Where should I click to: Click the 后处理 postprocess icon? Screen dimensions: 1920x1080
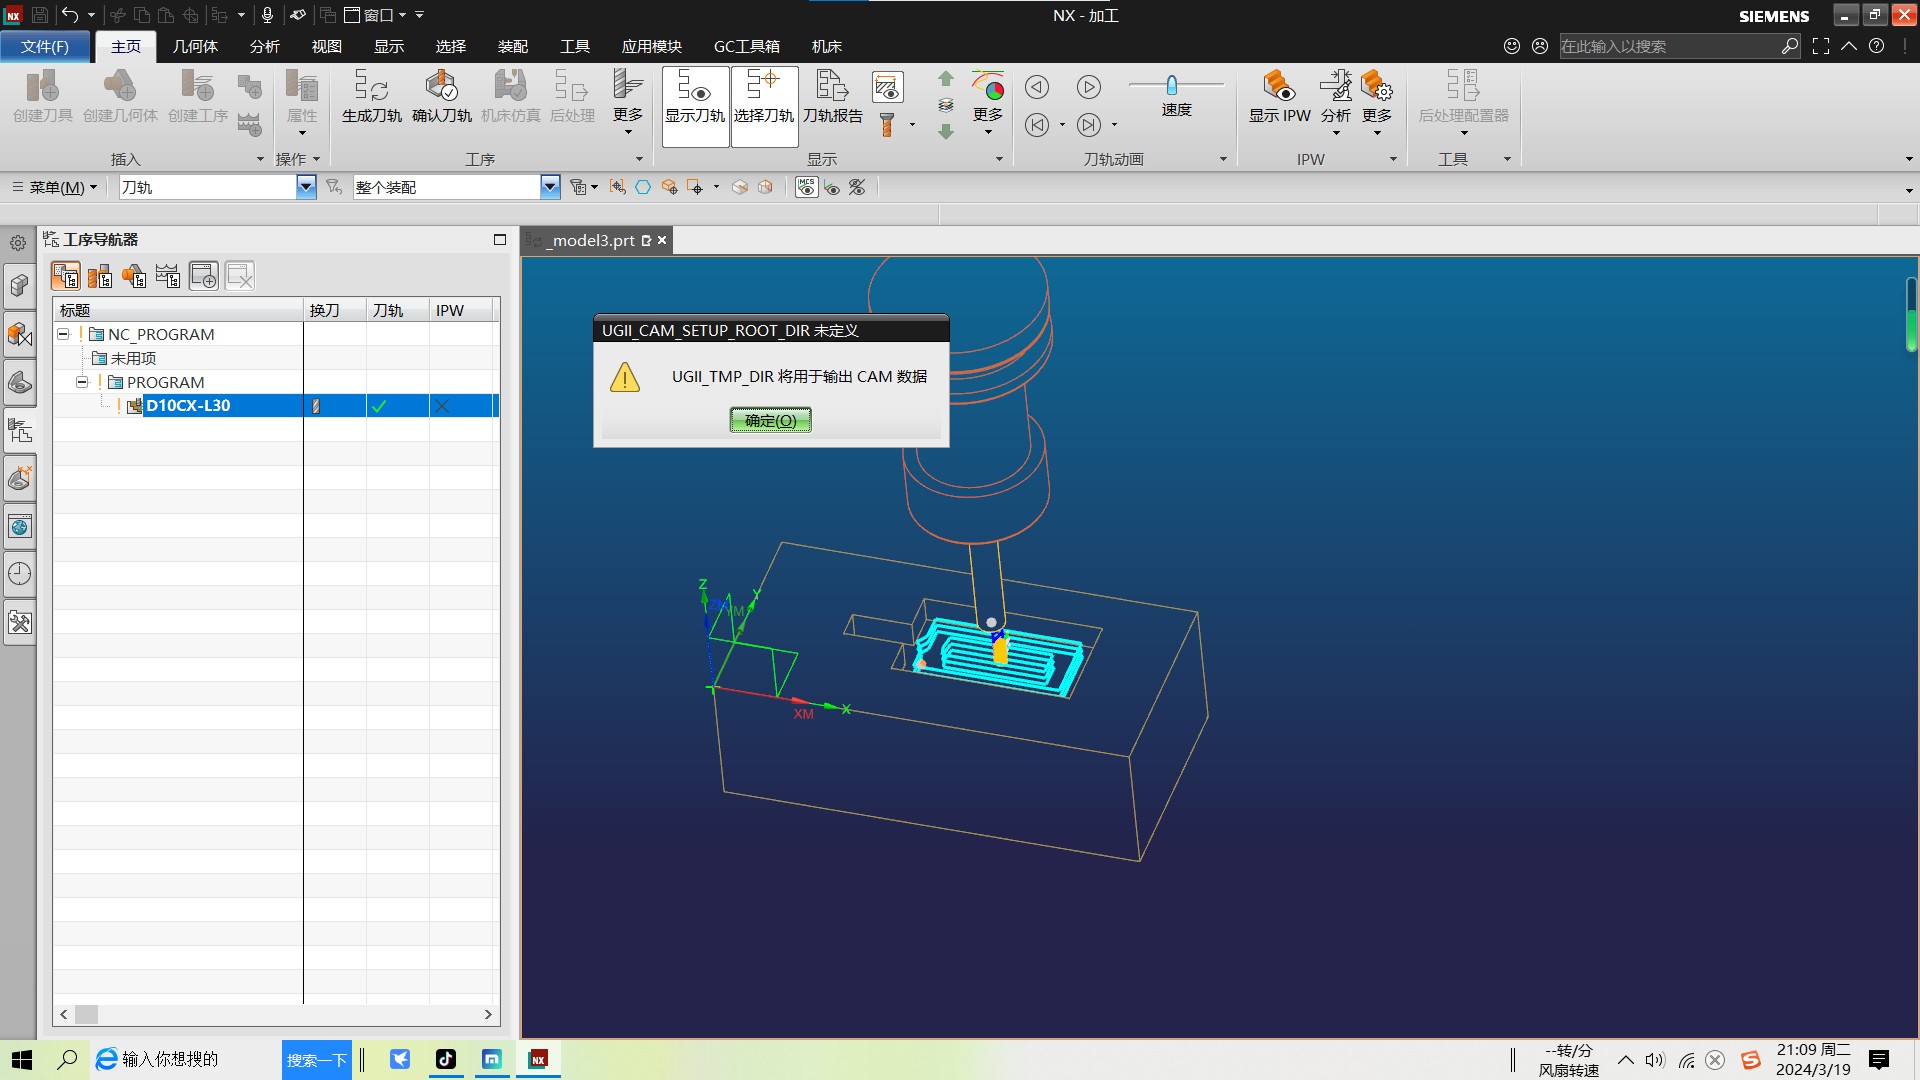point(572,97)
